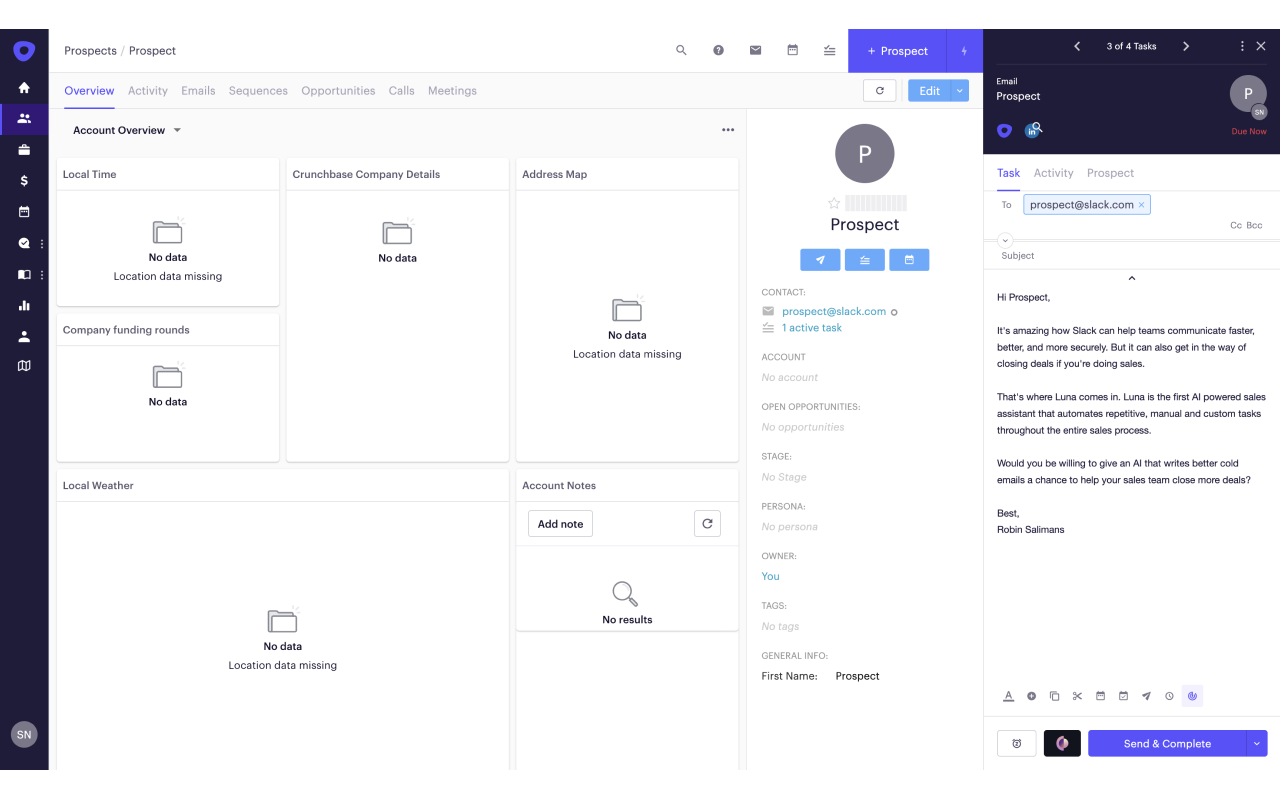The image size is (1280, 800).
Task: Remove the prospect@slack.com recipient chip
Action: coord(1141,205)
